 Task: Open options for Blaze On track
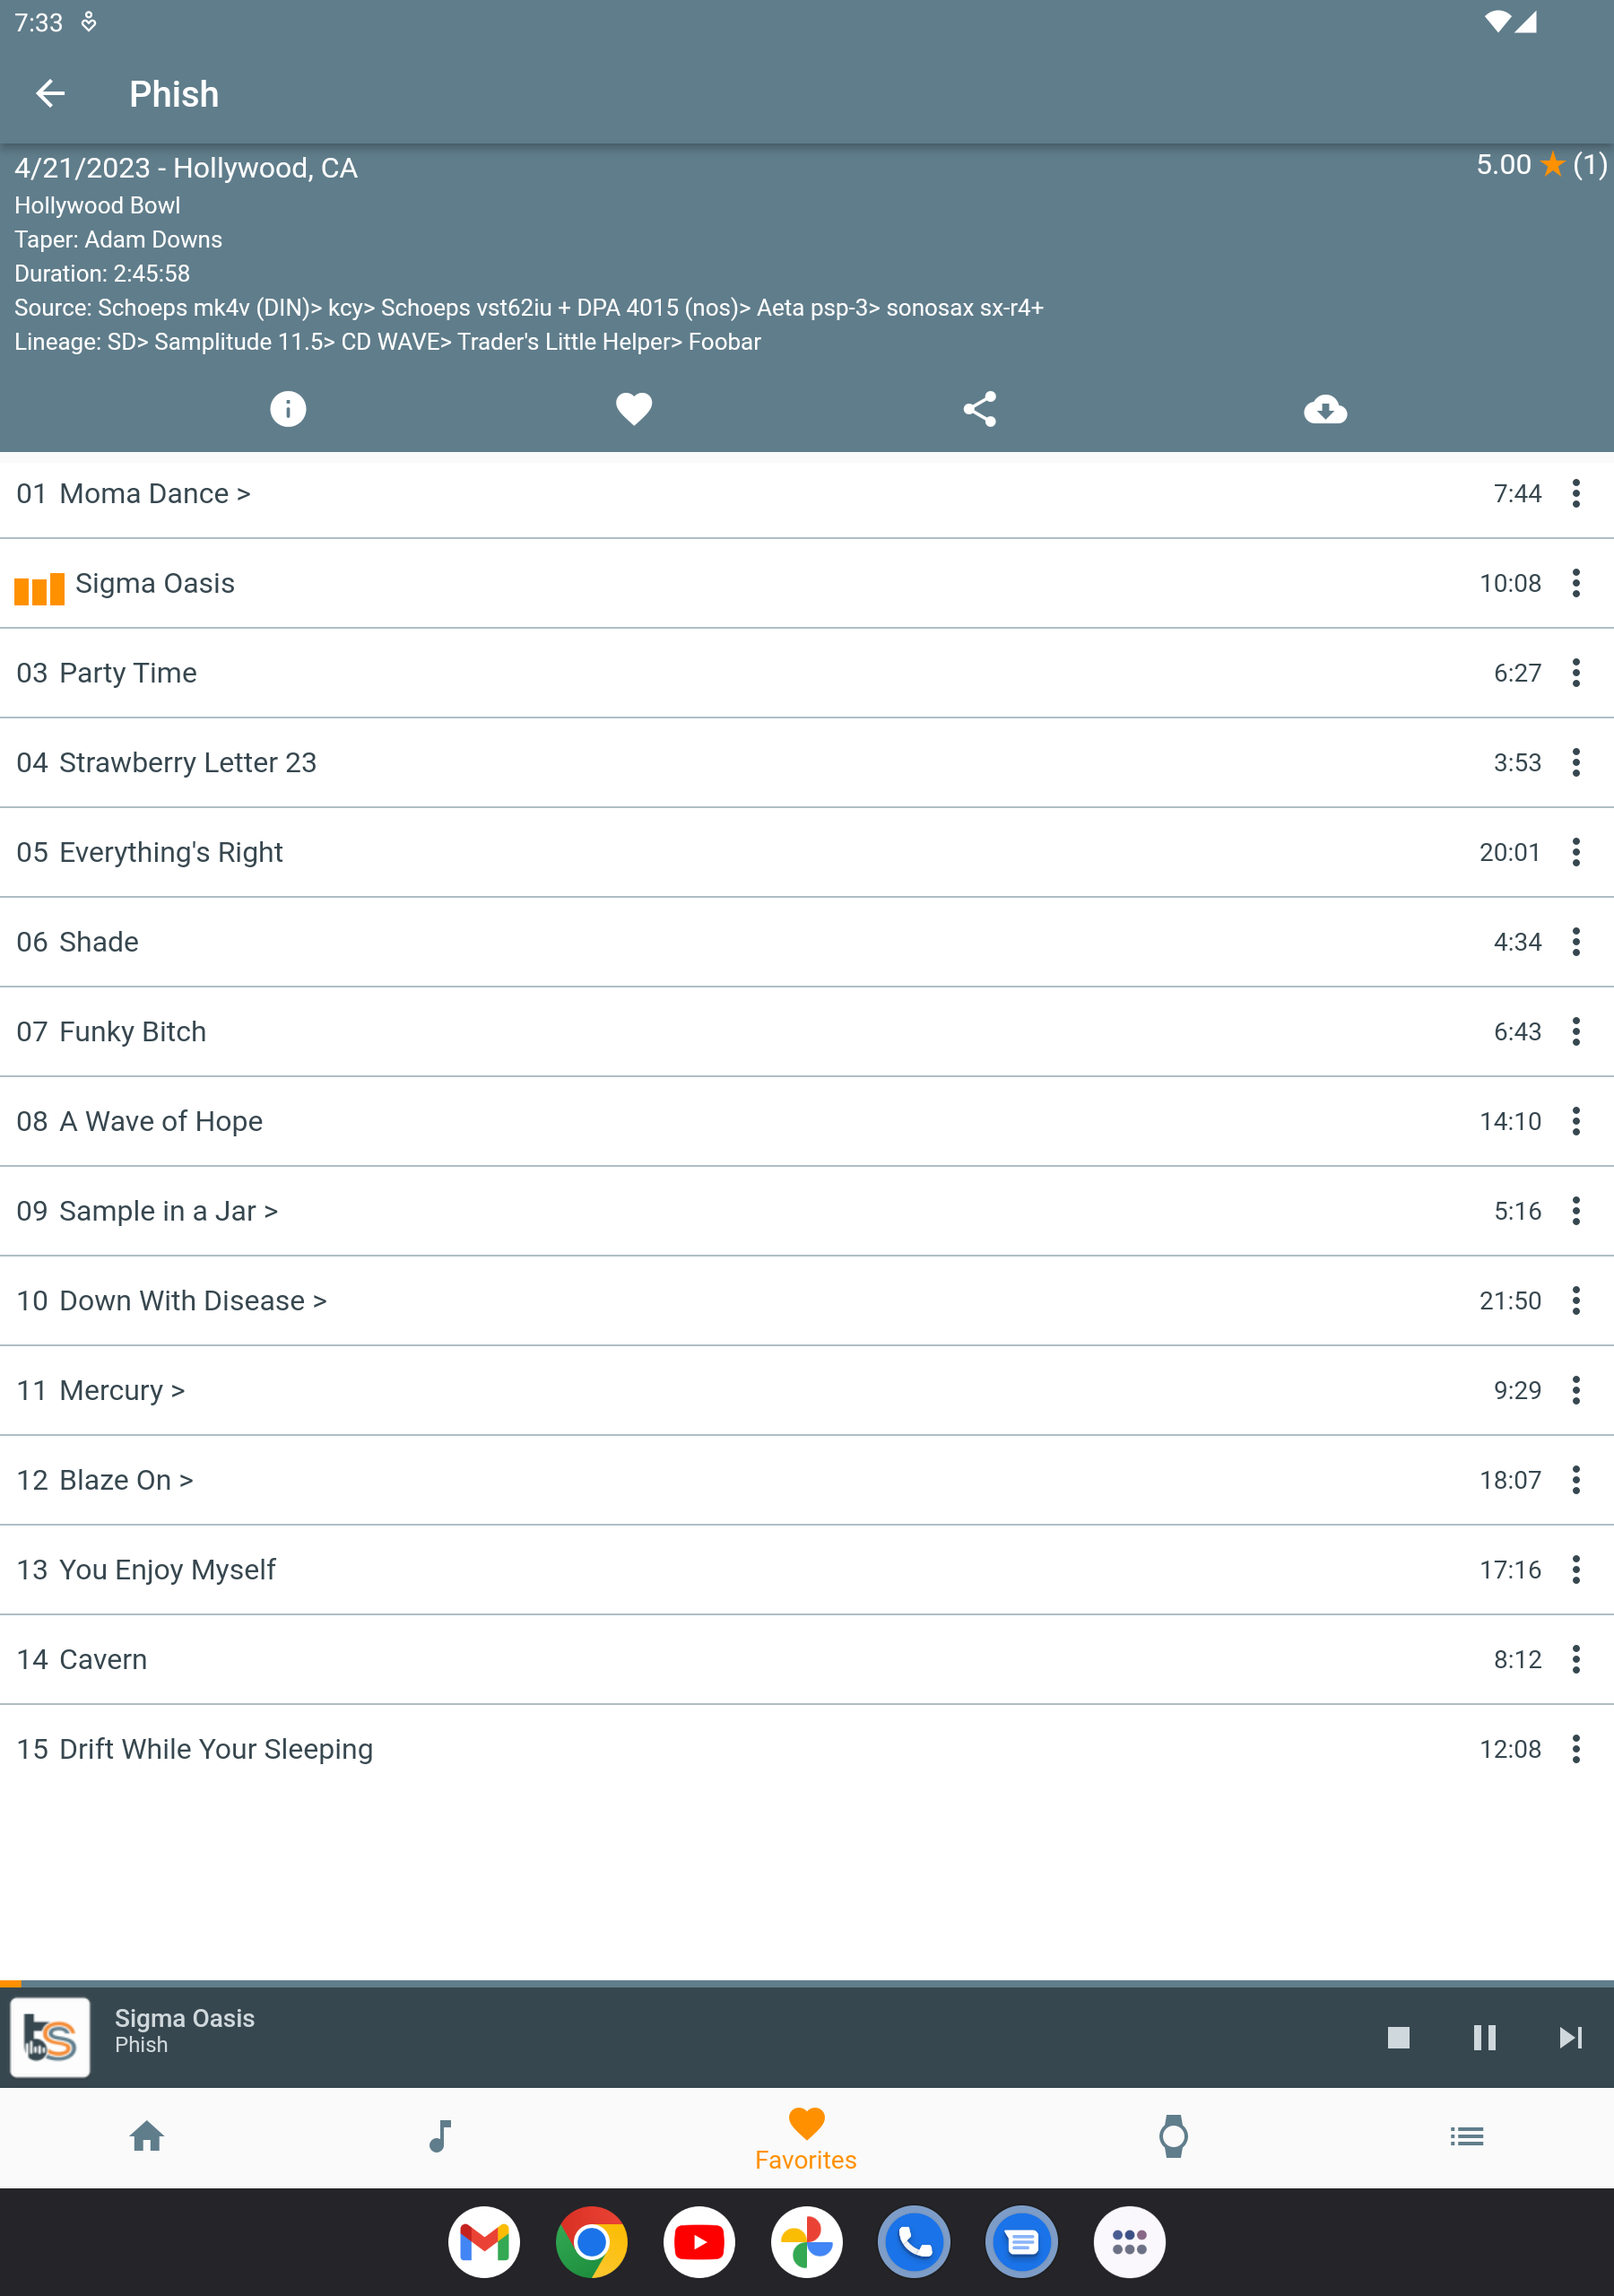(1575, 1480)
